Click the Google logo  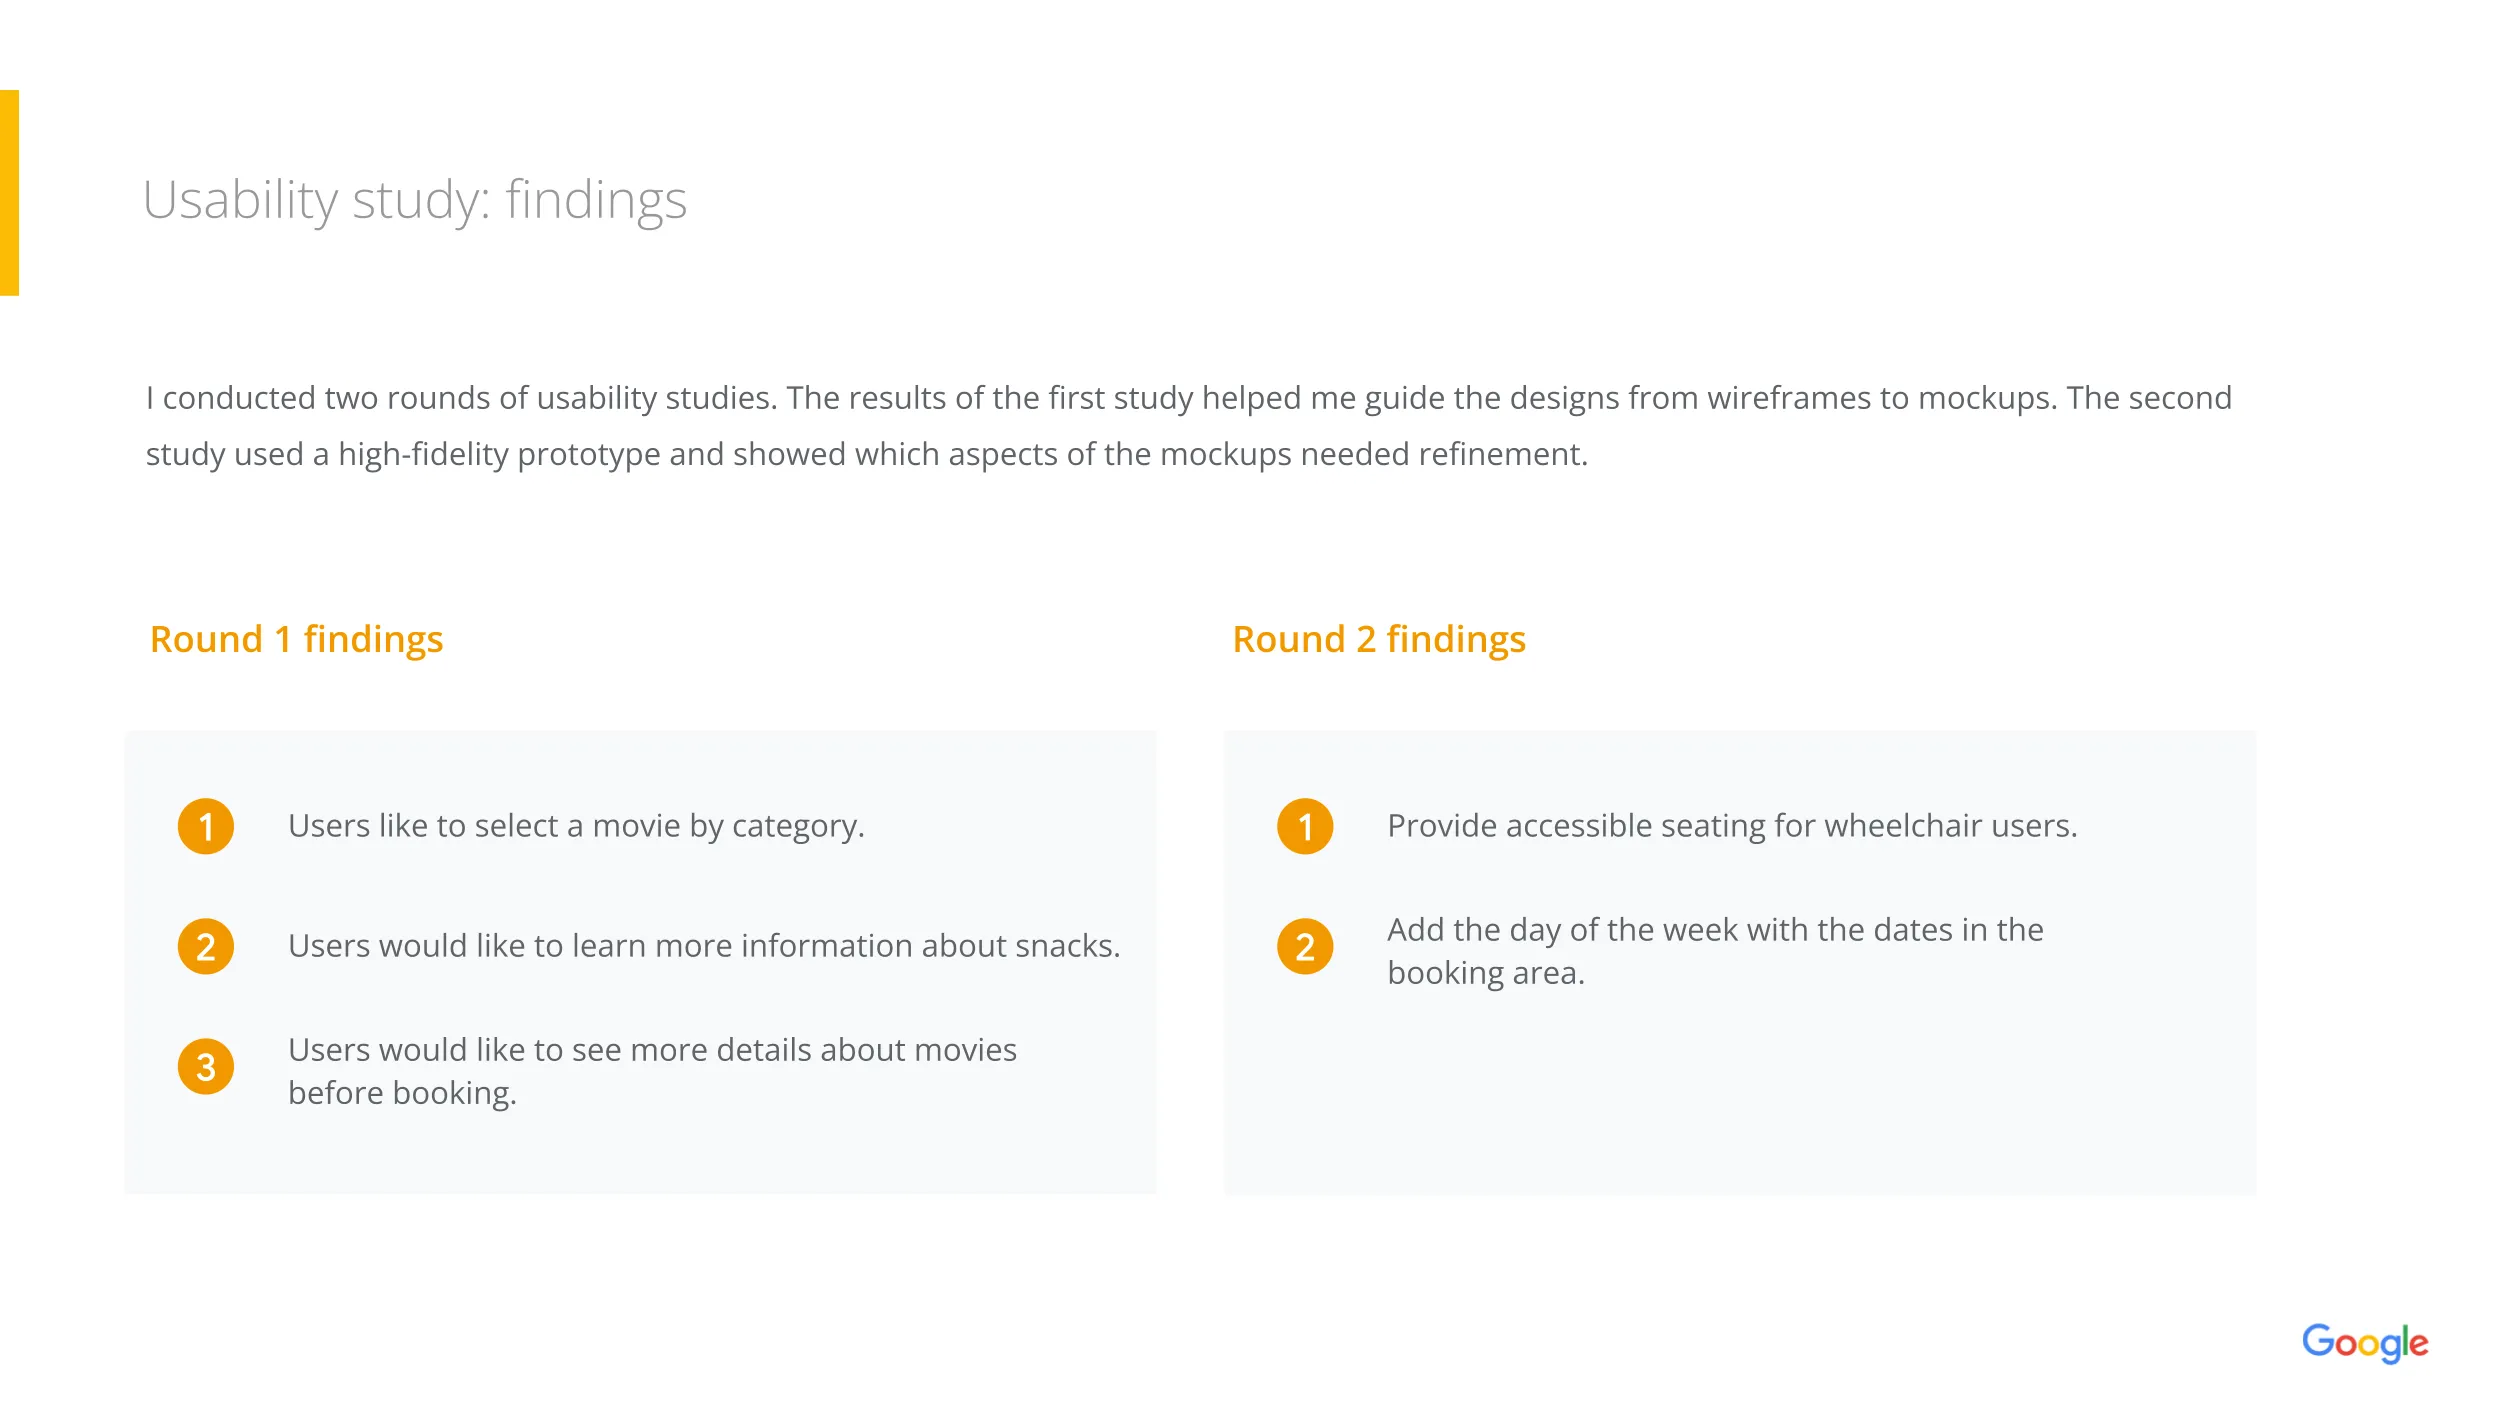tap(2364, 1342)
